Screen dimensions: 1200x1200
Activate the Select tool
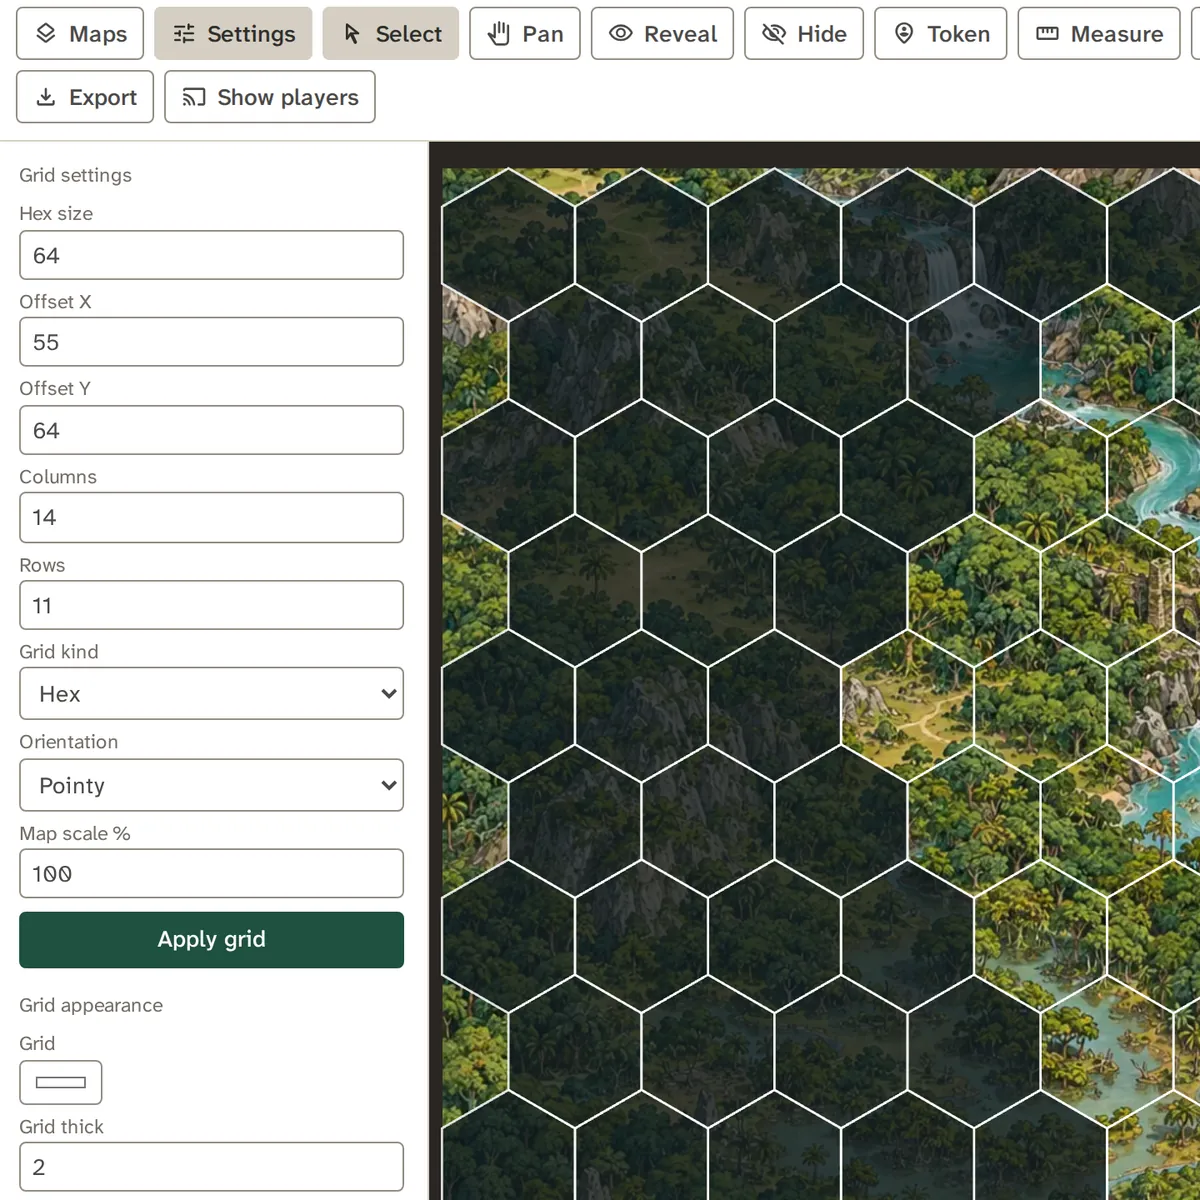[391, 34]
